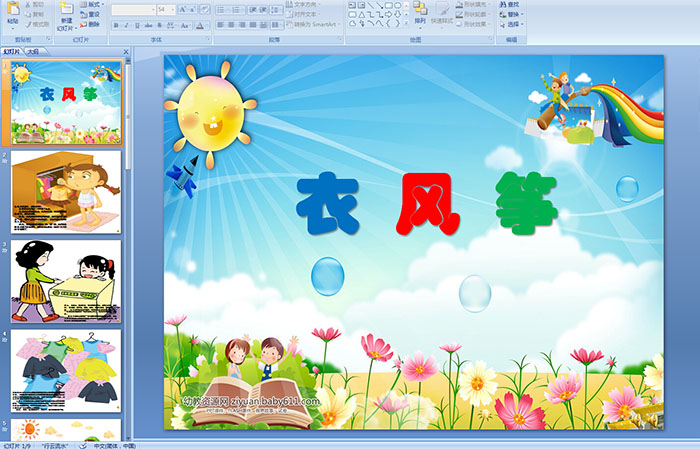Toggle Align Text Left
The width and height of the screenshot is (700, 449).
[220, 25]
